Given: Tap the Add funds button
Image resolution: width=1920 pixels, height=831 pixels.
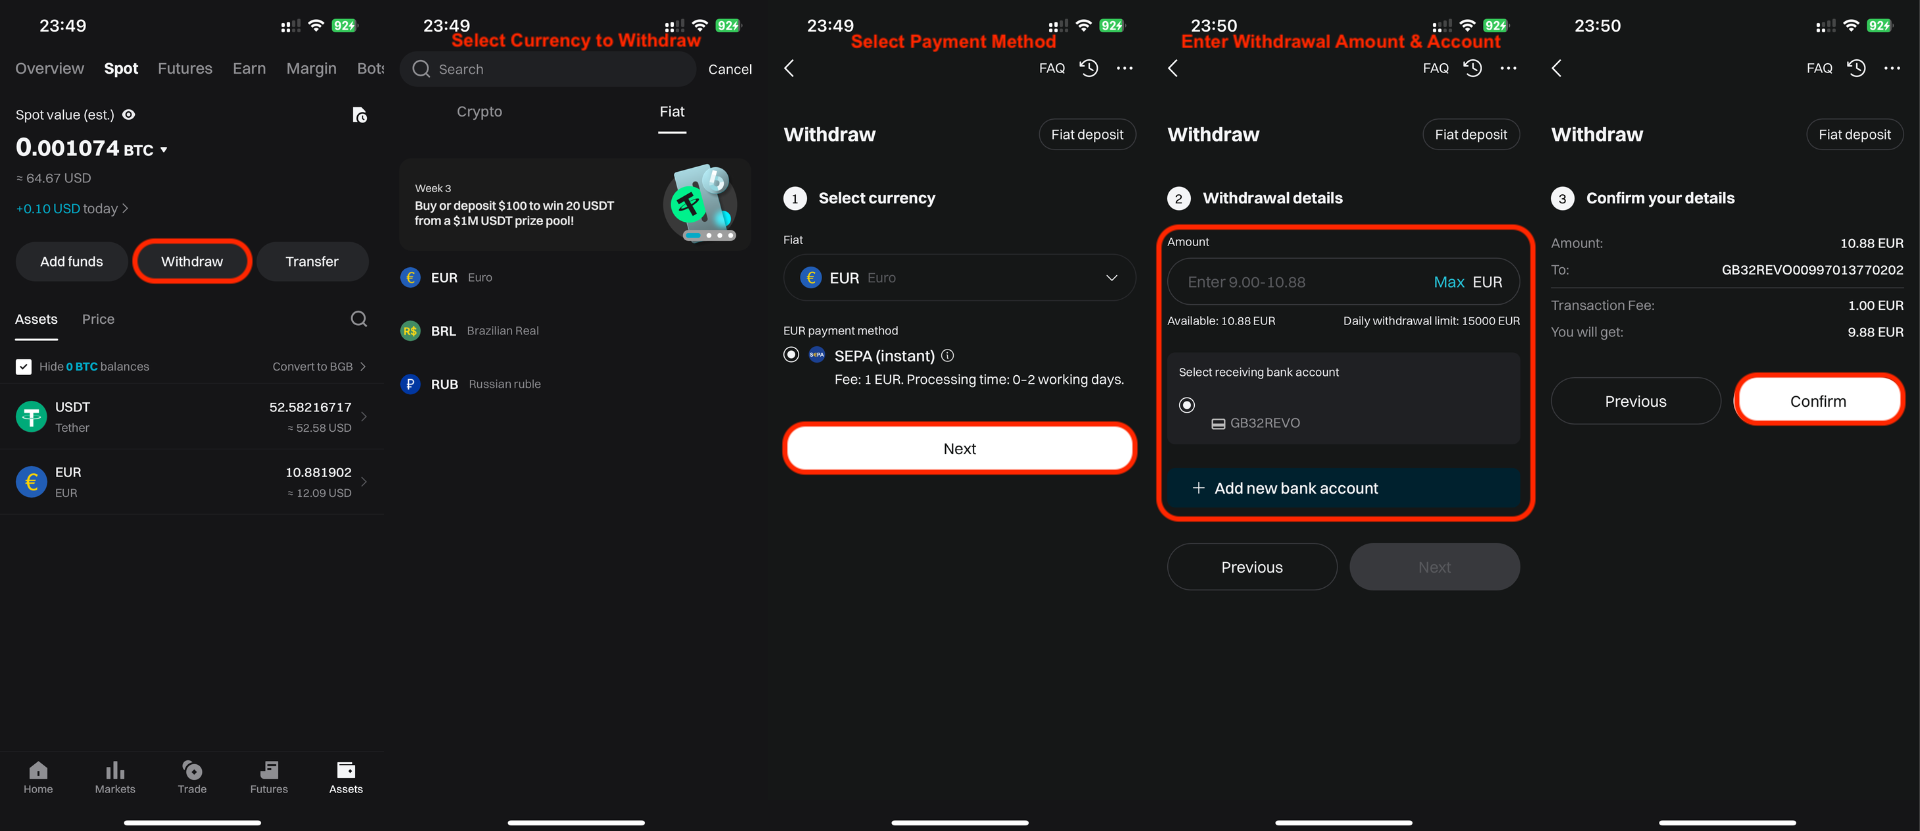Looking at the screenshot, I should pyautogui.click(x=72, y=262).
